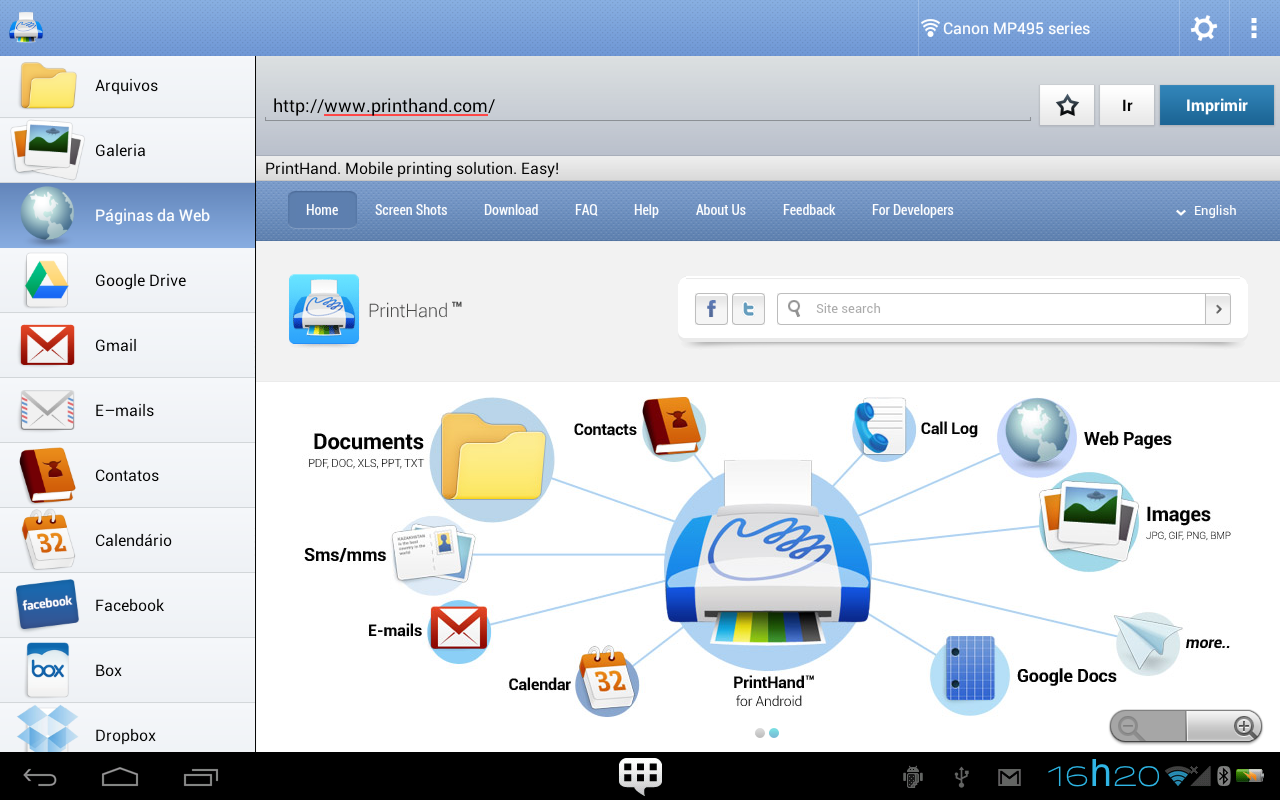The image size is (1280, 800).
Task: Open the Home tab on the website
Action: [x=322, y=210]
